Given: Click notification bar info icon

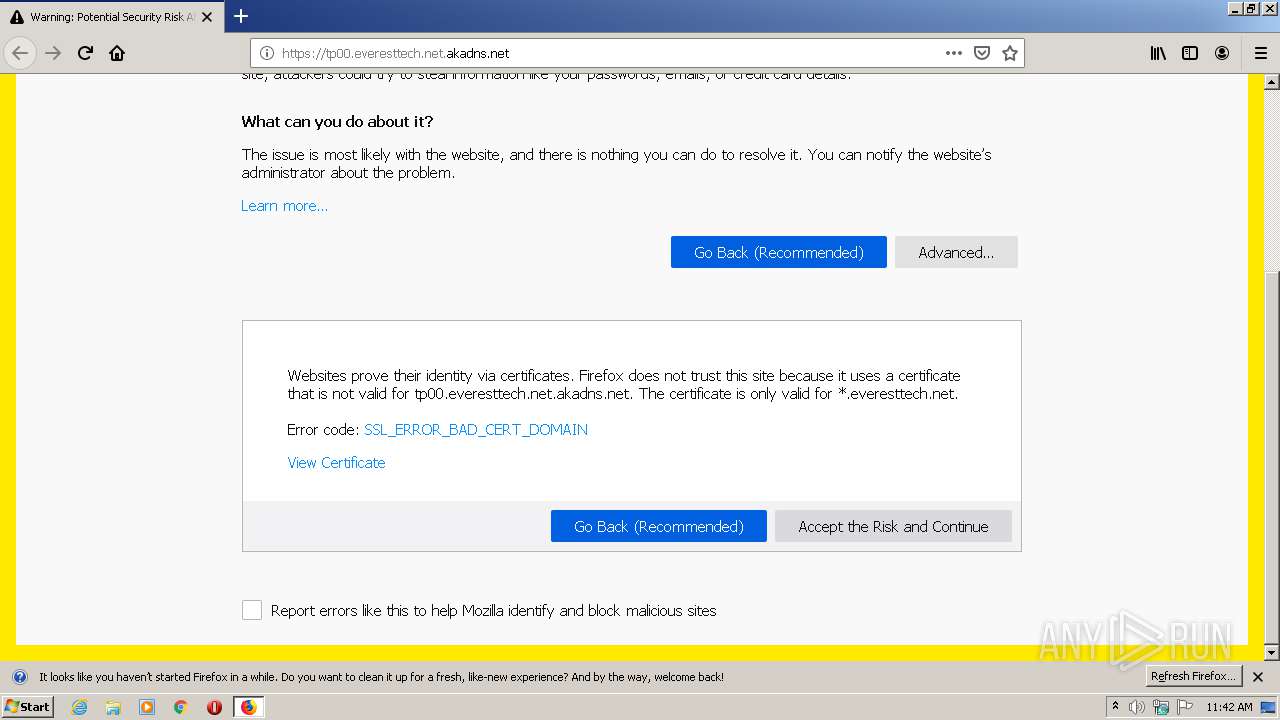Looking at the screenshot, I should click(20, 677).
